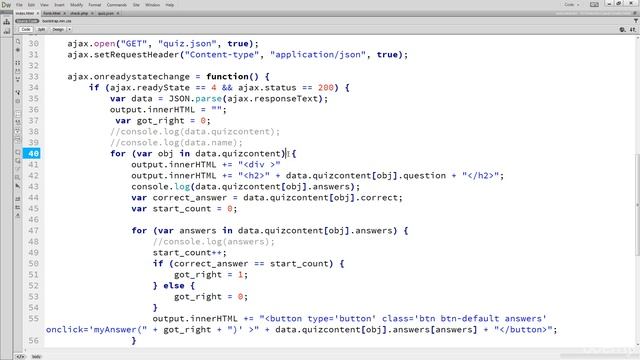Open the related file bootstrap.min.css

[x=57, y=21]
